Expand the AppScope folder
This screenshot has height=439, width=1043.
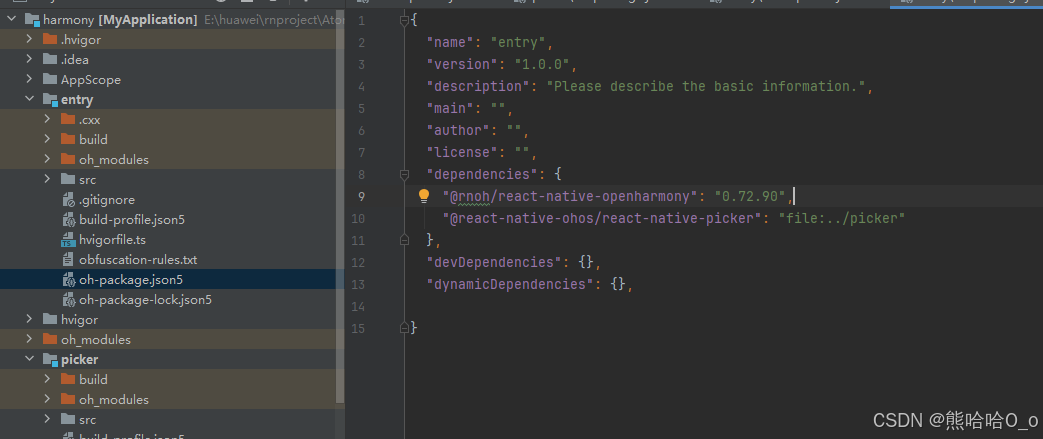coord(29,79)
